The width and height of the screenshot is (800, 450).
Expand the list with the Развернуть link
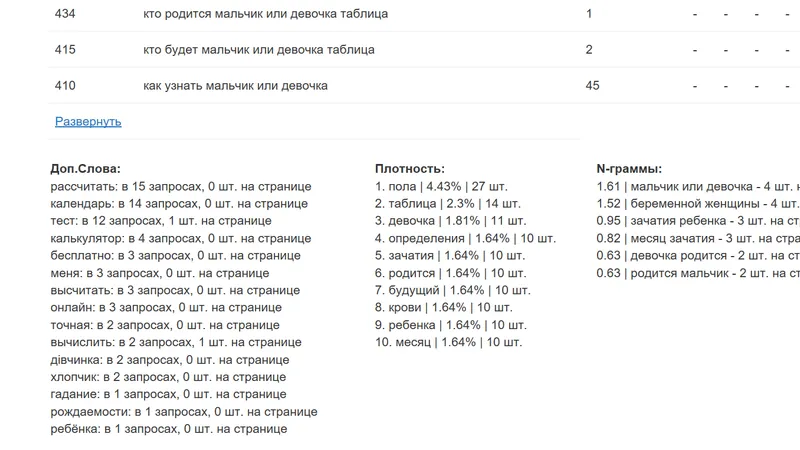(x=88, y=121)
